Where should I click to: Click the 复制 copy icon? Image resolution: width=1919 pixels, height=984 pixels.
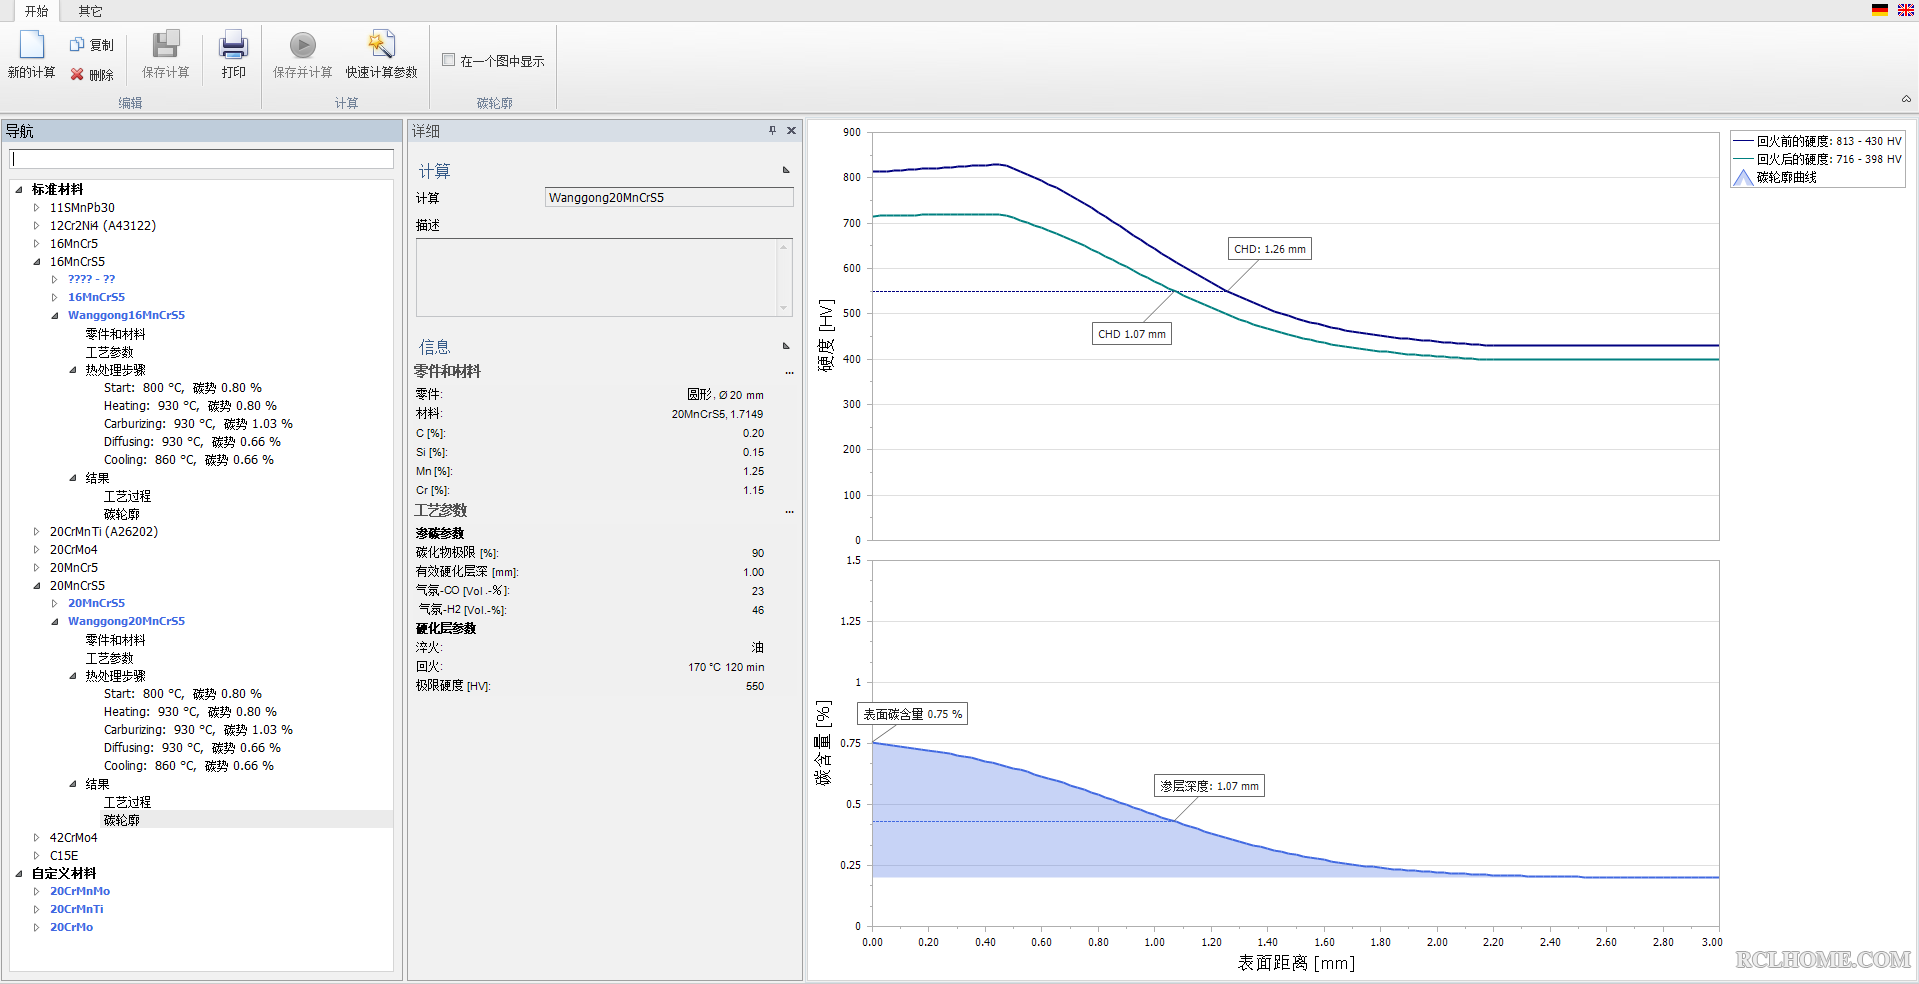(77, 45)
